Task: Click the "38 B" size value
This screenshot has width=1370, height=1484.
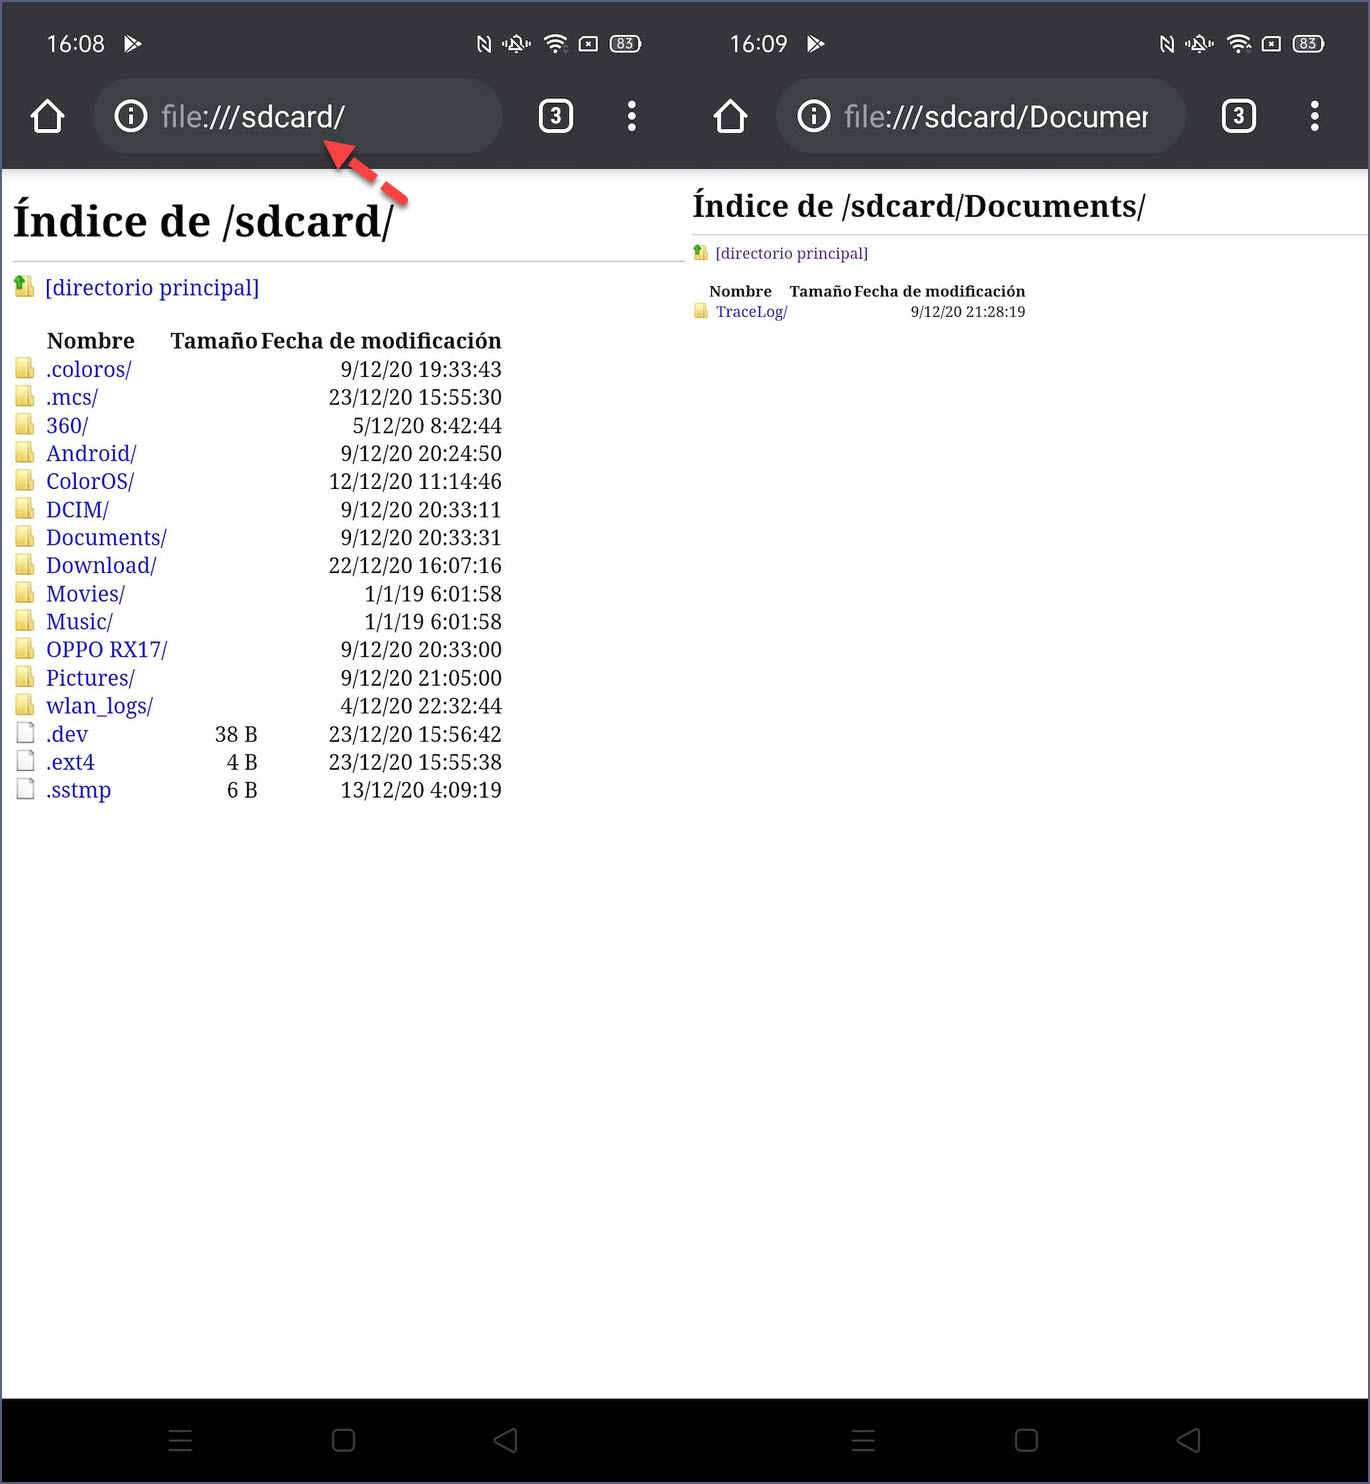Action: pos(236,734)
